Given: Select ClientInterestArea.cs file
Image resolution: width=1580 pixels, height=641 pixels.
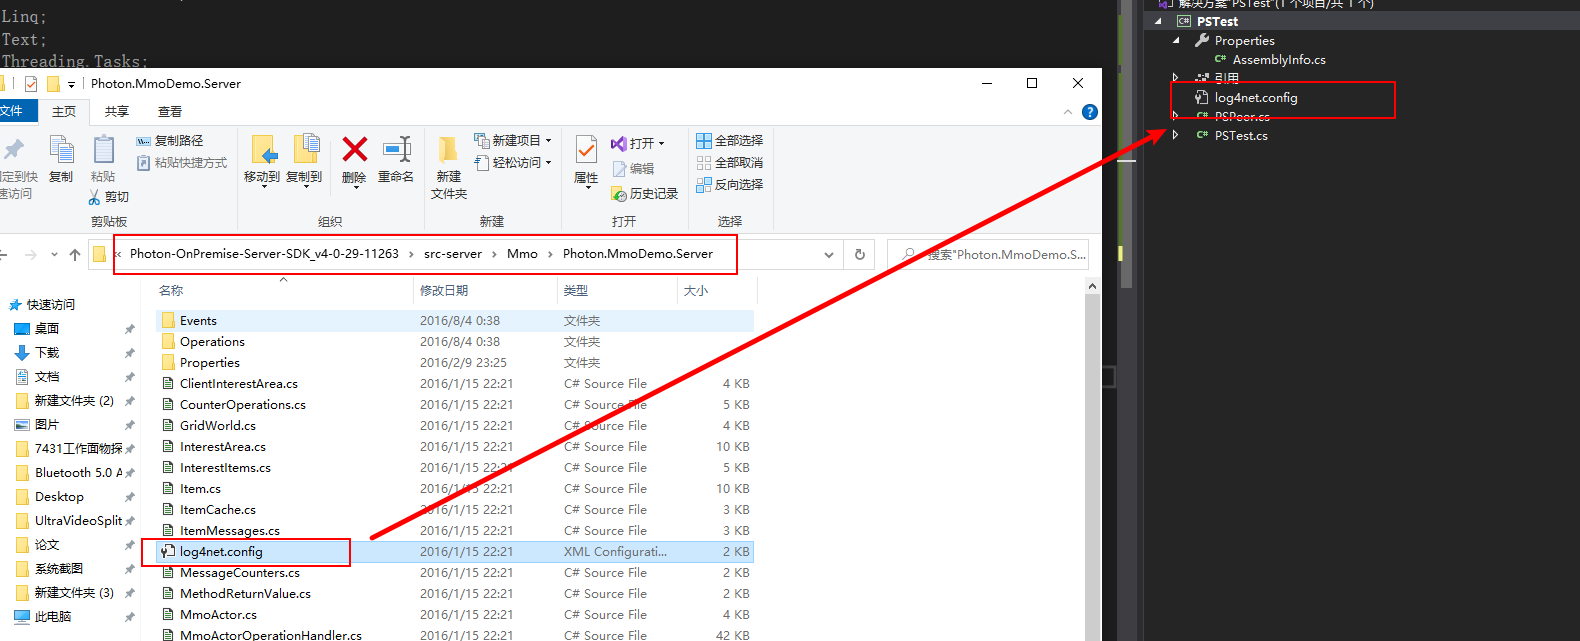Looking at the screenshot, I should tap(455, 384).
